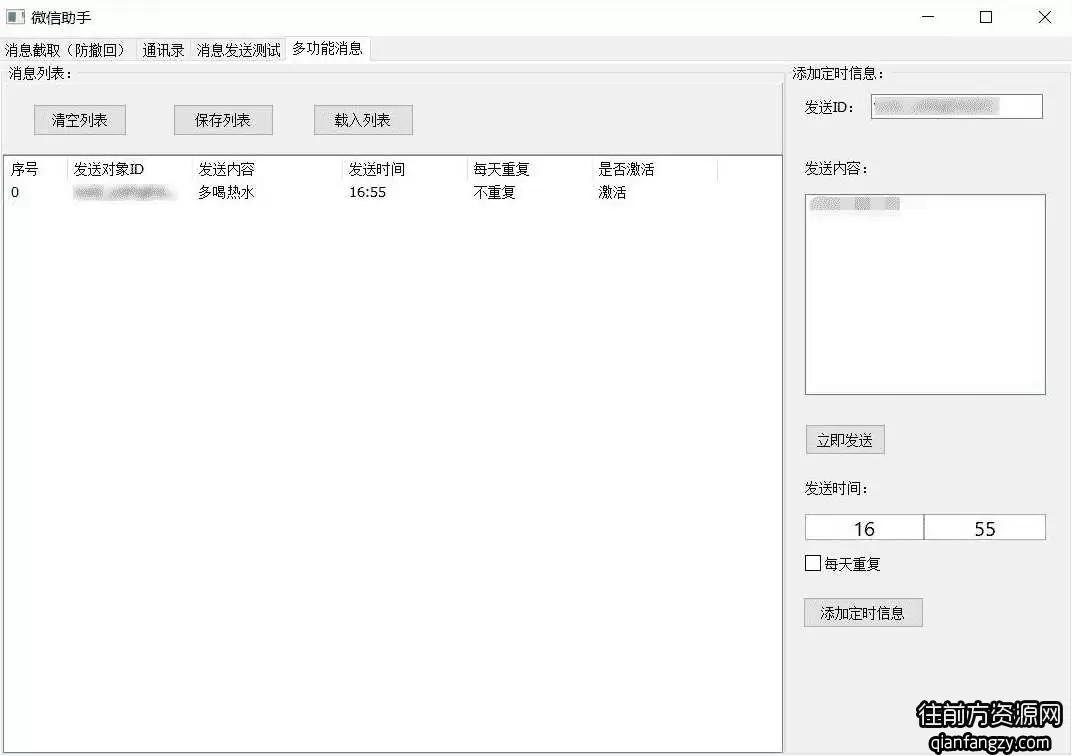Close the 微信助手 window
Screen dimensions: 1072x756
point(1045,17)
